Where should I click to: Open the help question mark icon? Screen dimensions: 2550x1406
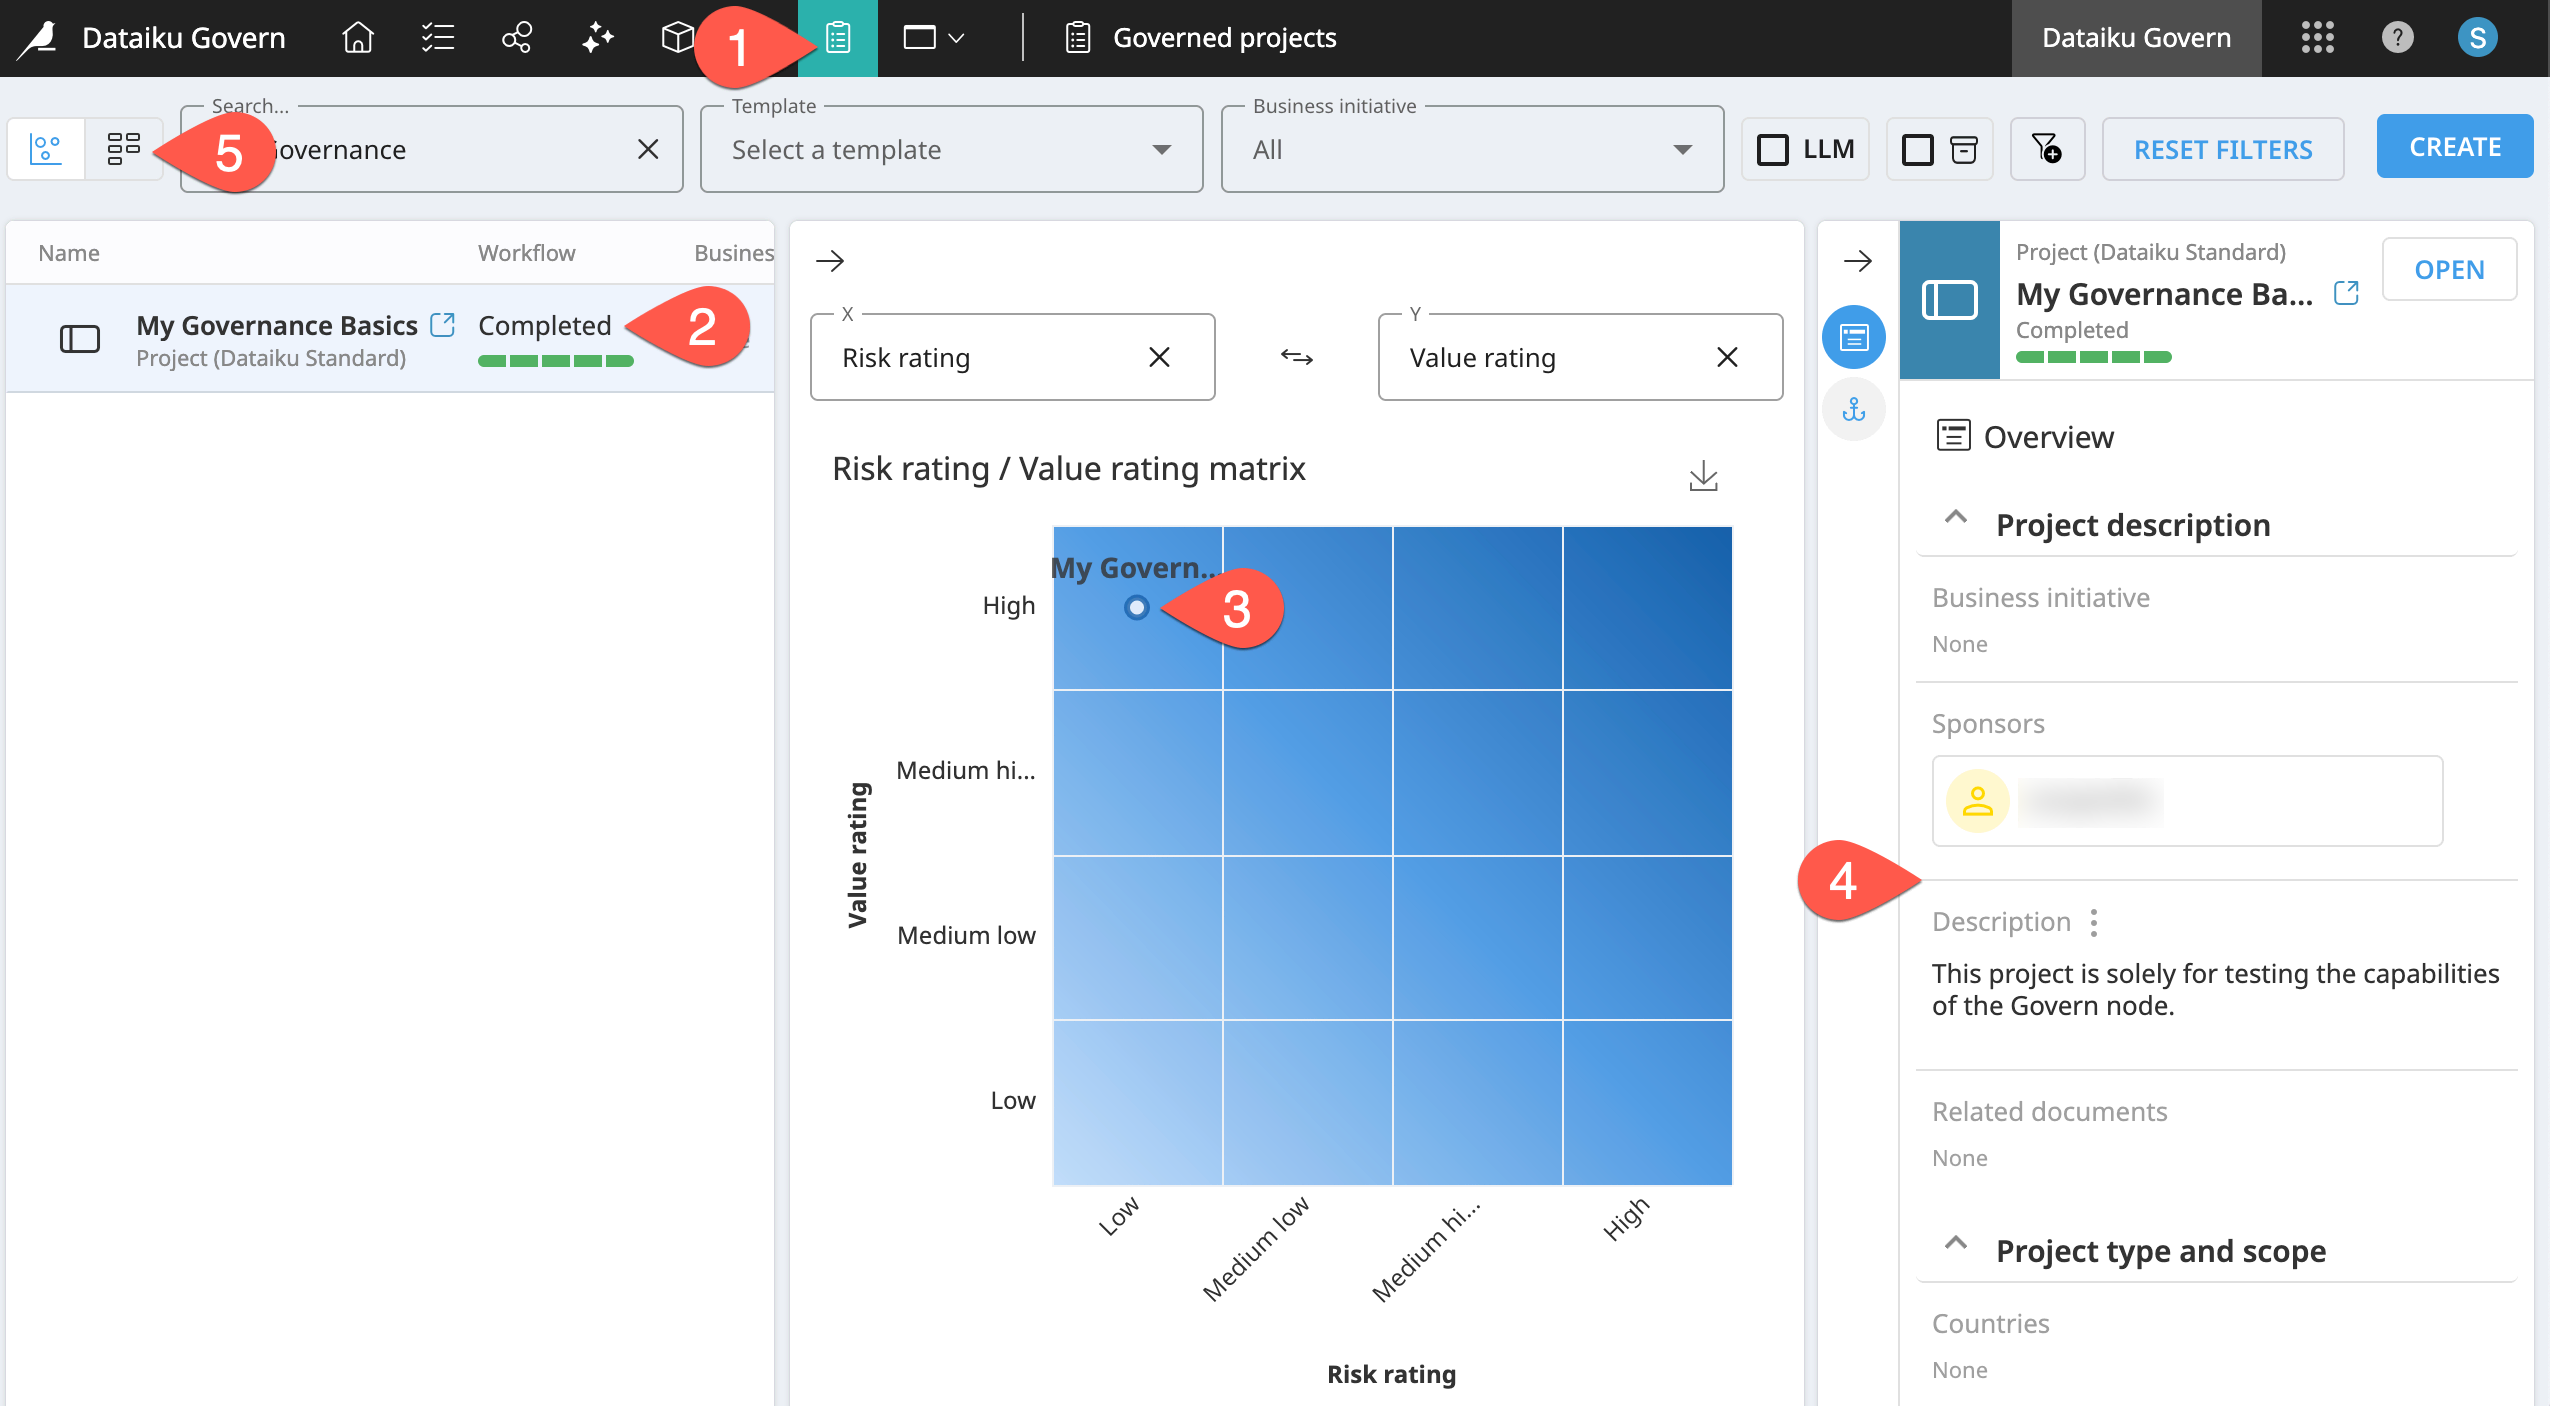tap(2397, 38)
